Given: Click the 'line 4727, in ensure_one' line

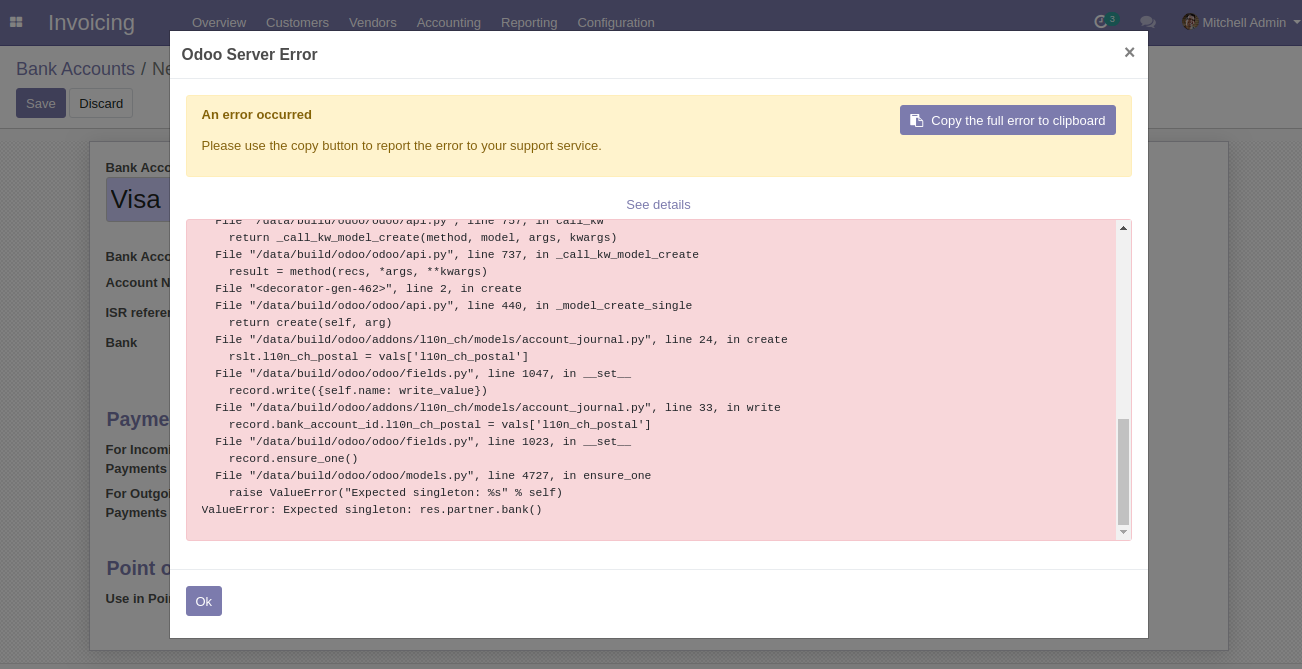Looking at the screenshot, I should pyautogui.click(x=433, y=476).
